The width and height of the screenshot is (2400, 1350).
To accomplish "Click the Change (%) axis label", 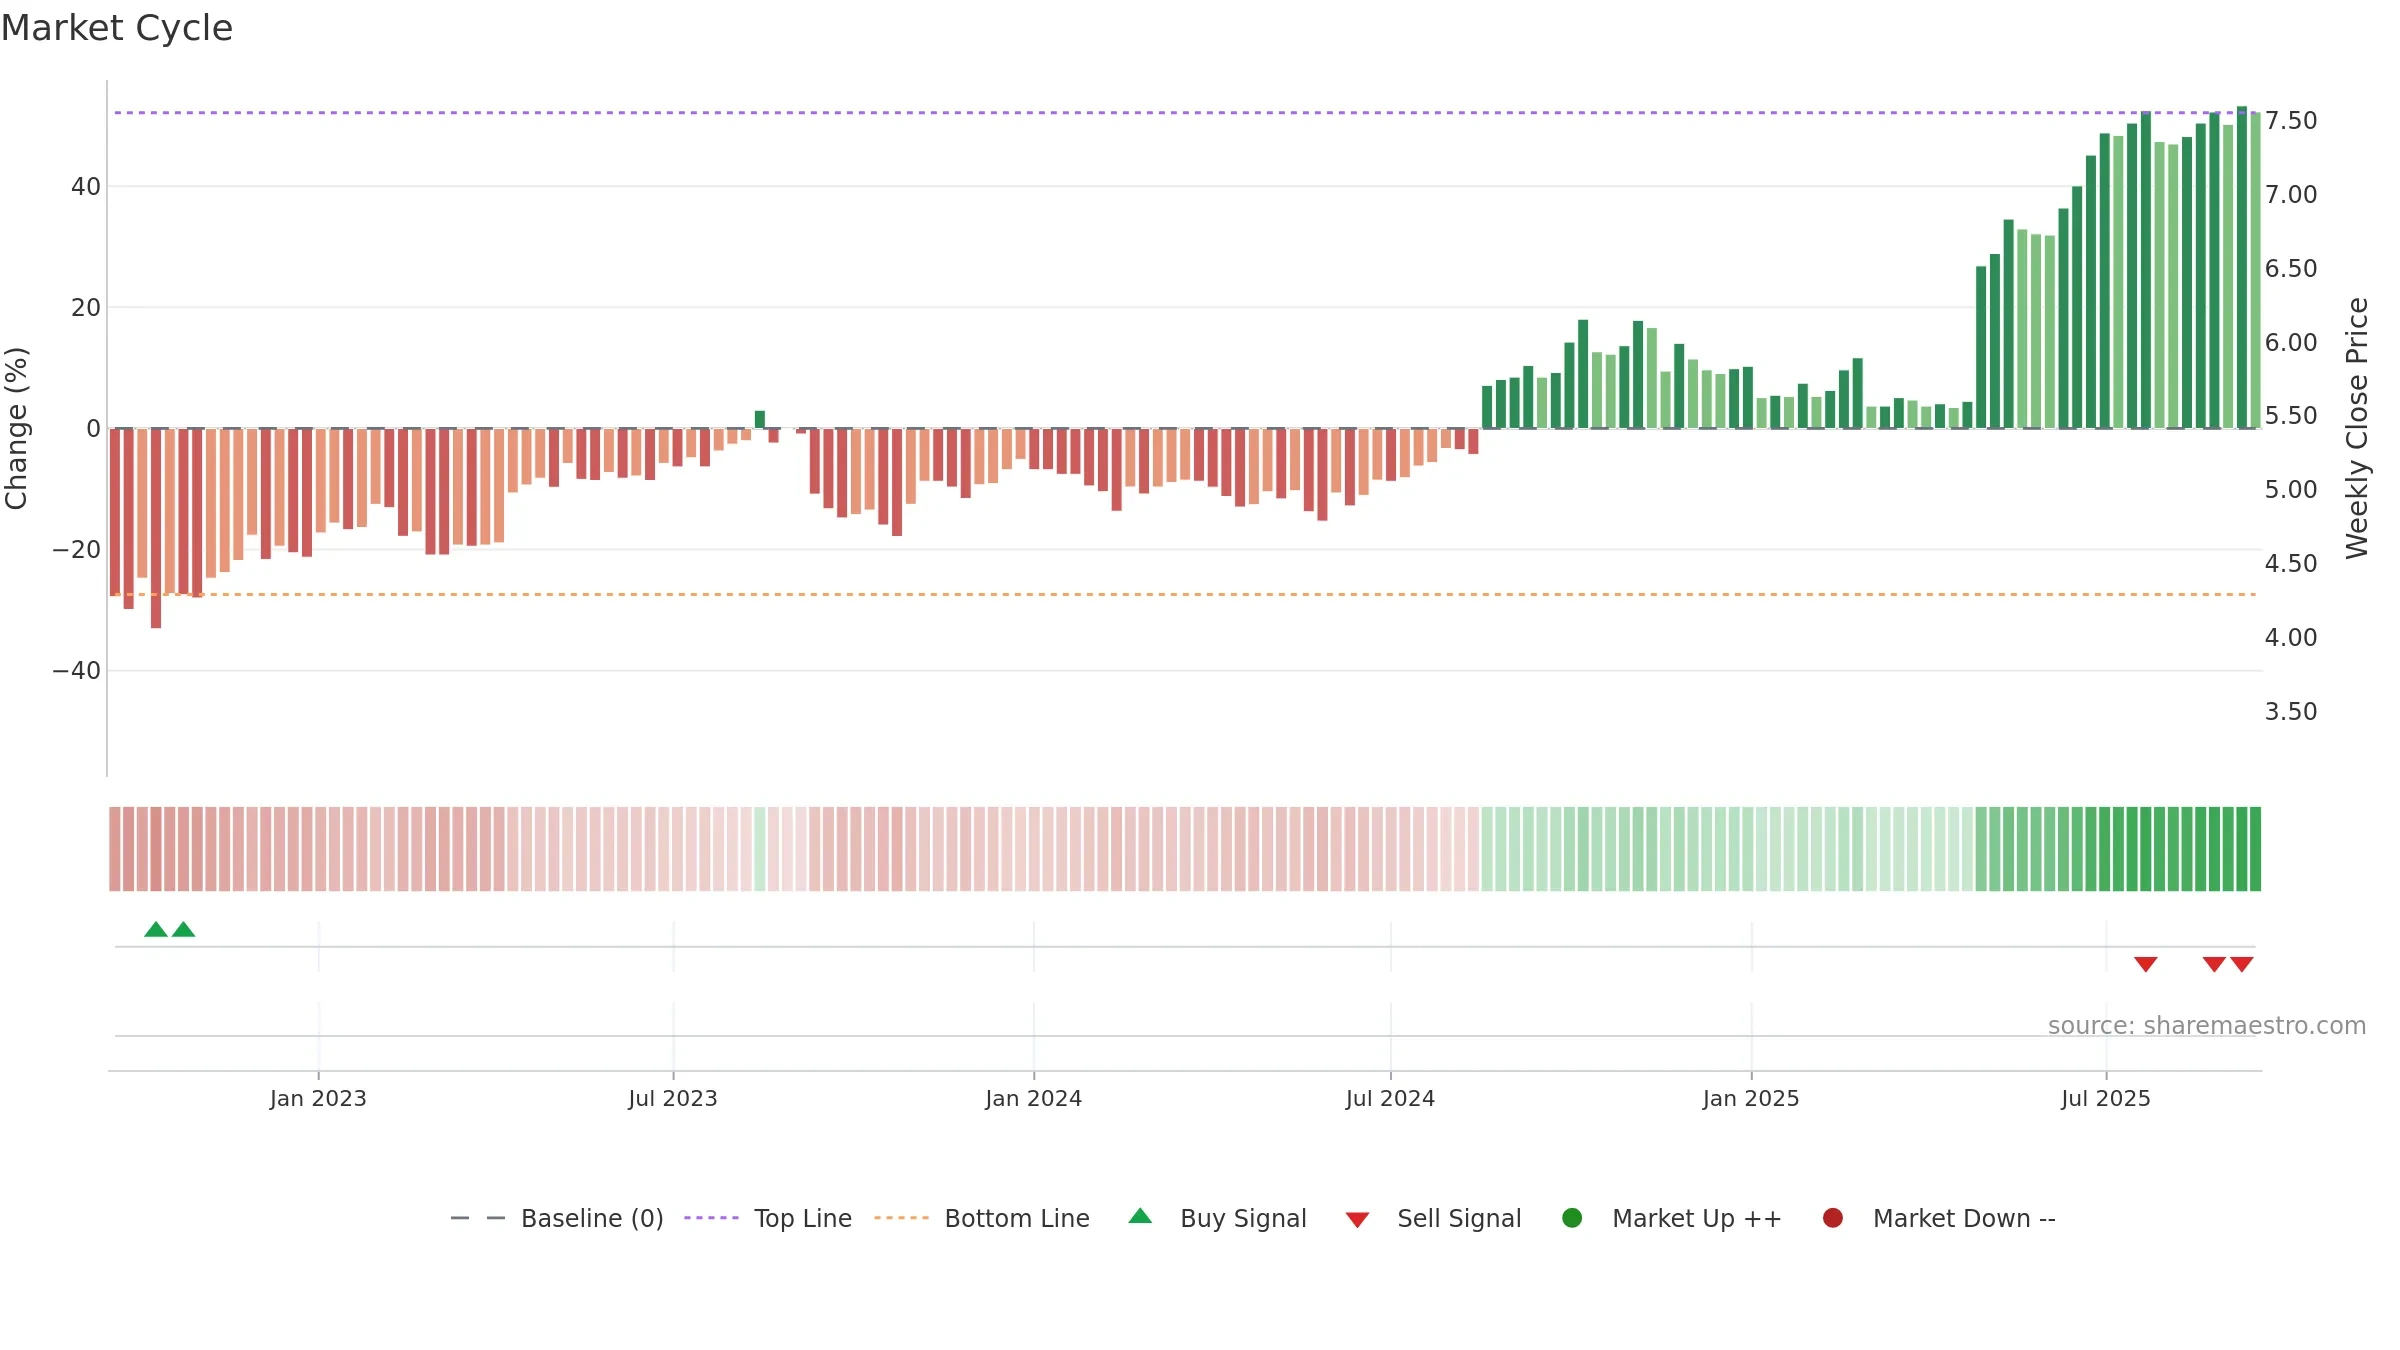I will click(16, 428).
